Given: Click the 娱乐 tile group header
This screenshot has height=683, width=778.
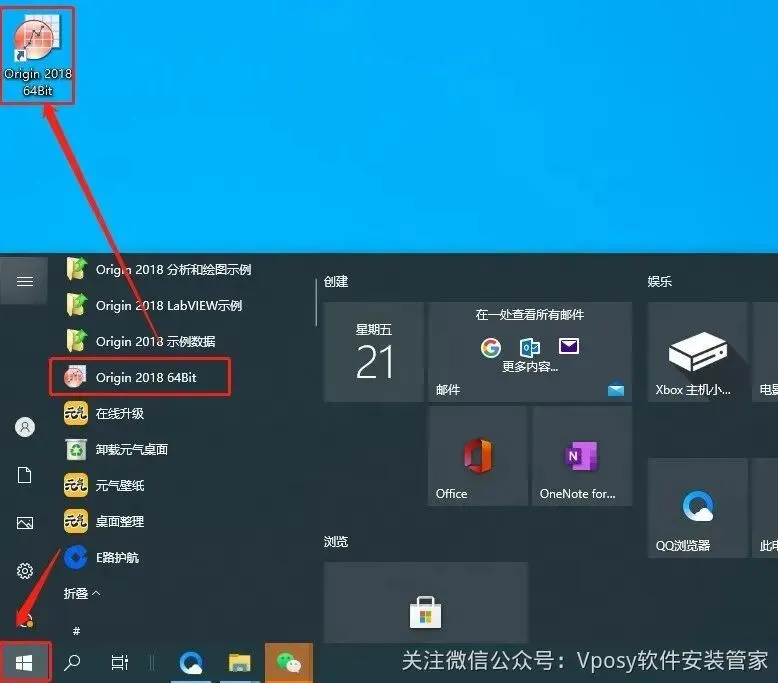Looking at the screenshot, I should click(659, 282).
